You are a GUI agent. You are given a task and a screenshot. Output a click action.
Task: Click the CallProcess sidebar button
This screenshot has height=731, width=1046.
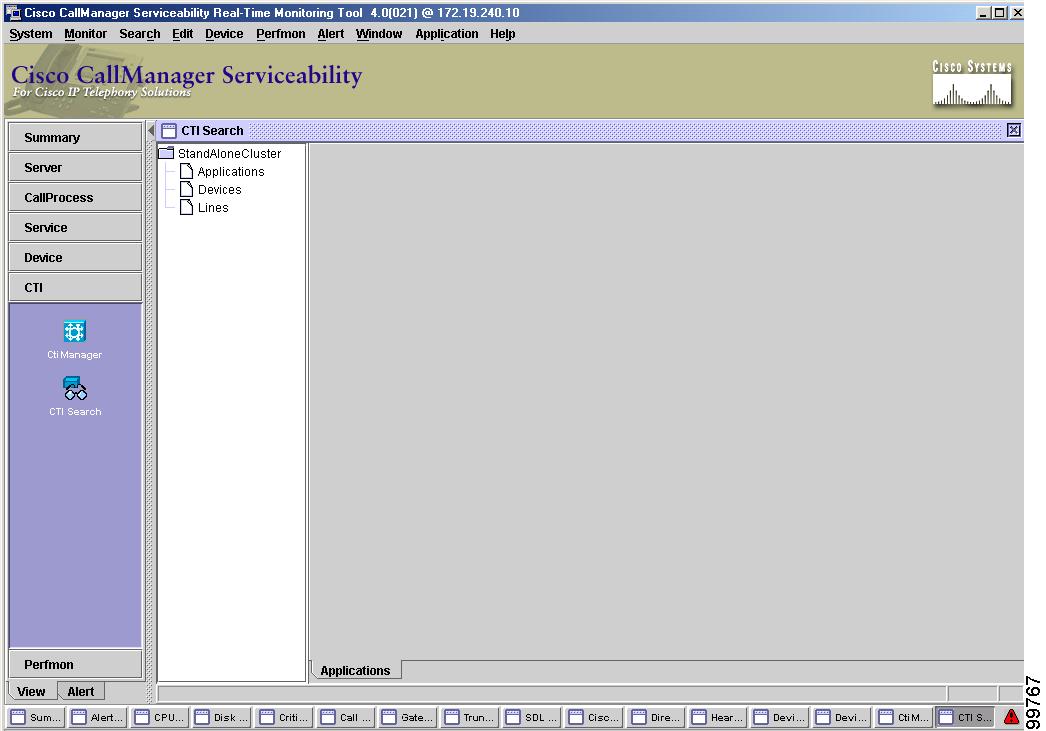75,197
